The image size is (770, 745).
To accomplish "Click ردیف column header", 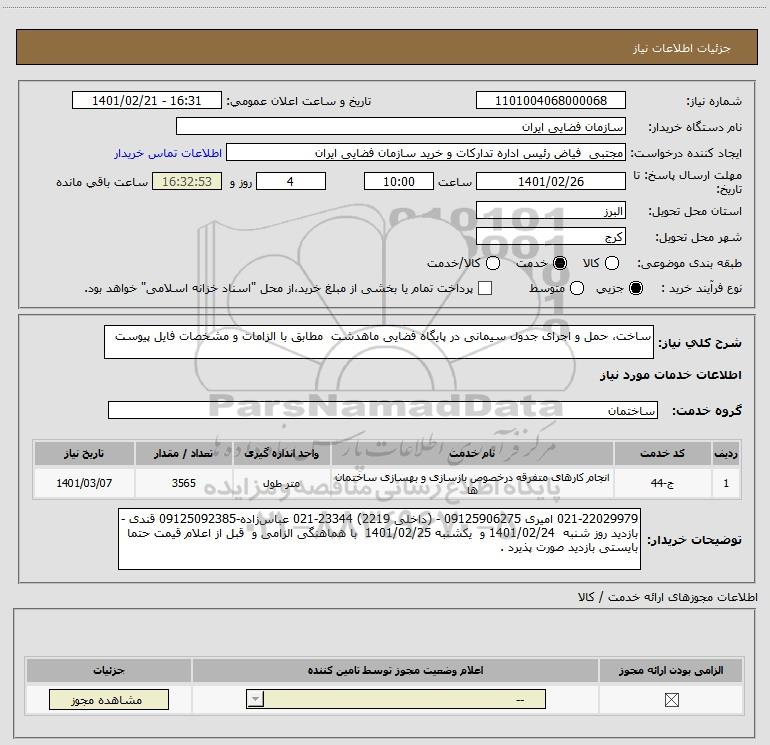I will (x=726, y=453).
